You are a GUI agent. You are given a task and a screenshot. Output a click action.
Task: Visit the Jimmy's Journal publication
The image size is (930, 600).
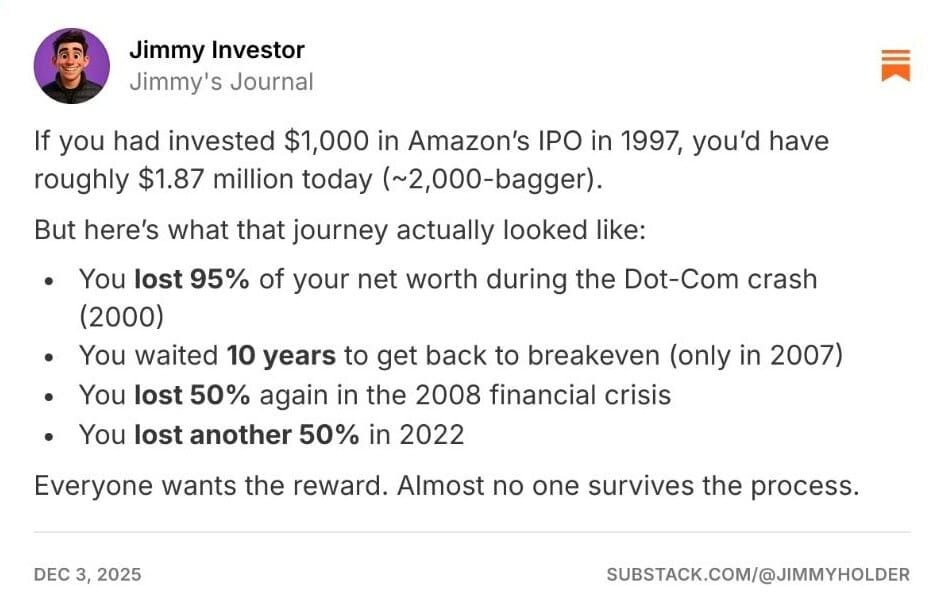[221, 82]
